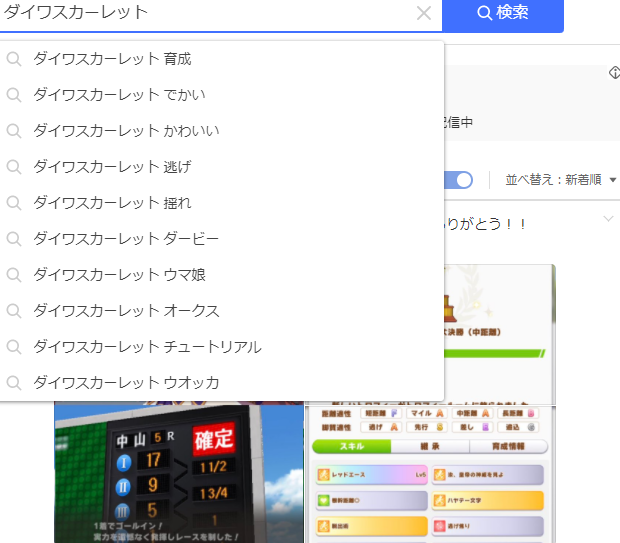Click magnifier icon beside 育成 suggestion
Screen dimensions: 620x543
[x=14, y=59]
